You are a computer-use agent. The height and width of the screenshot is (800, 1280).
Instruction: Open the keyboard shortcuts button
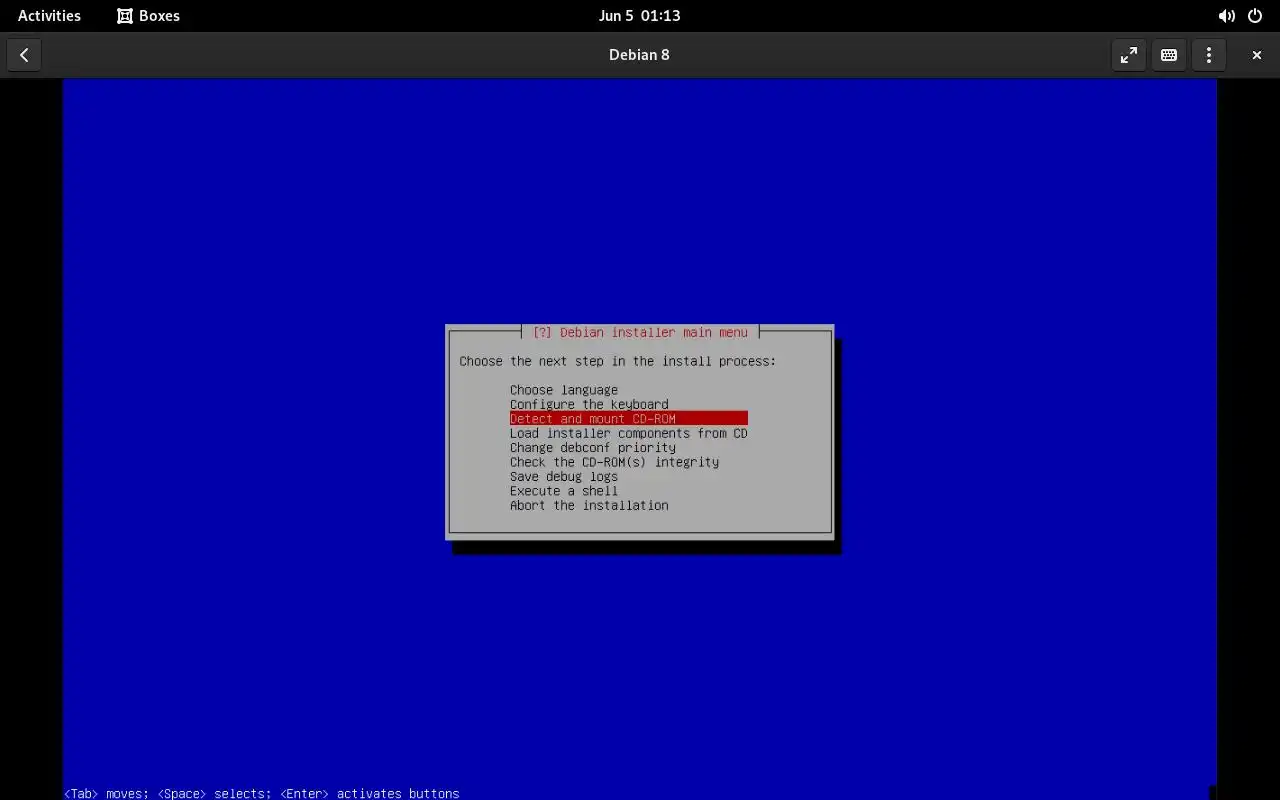(1169, 55)
